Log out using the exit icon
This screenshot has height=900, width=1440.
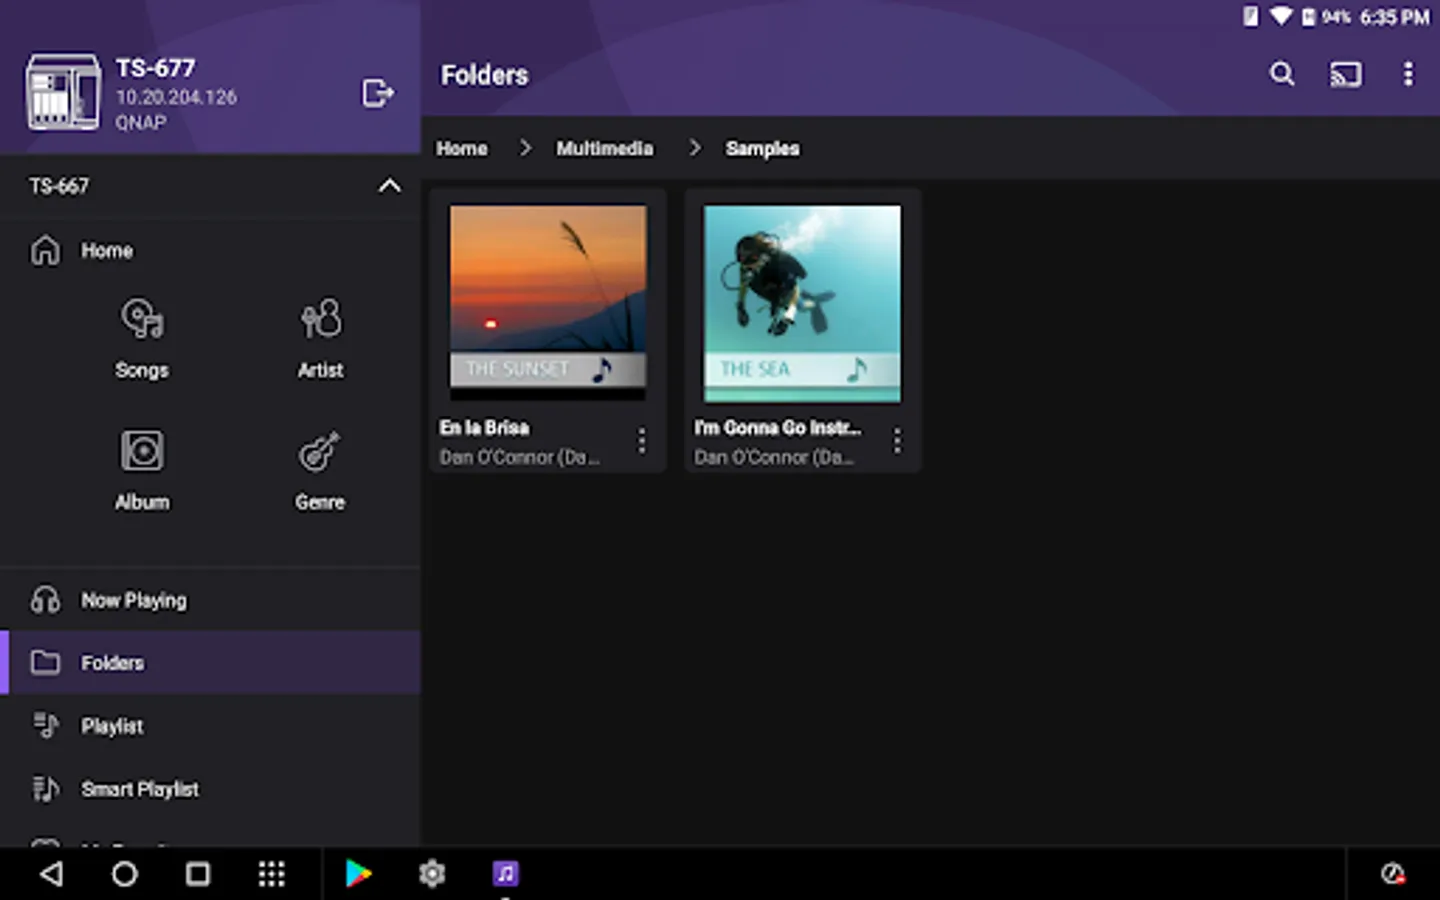[x=377, y=93]
